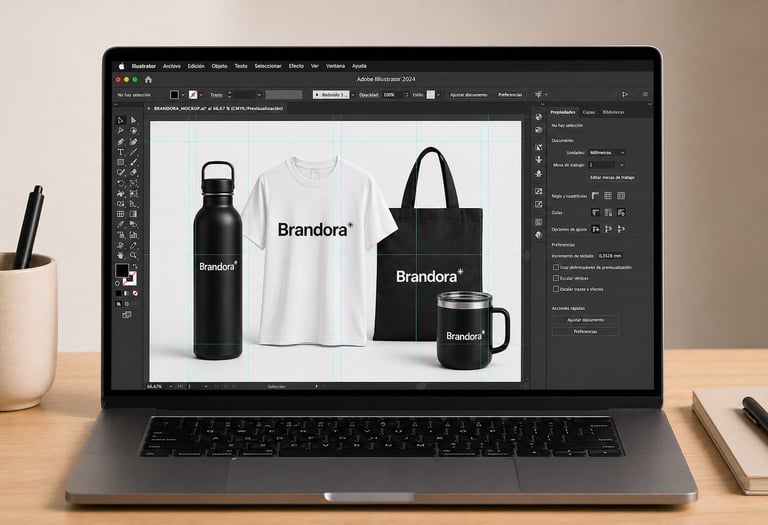This screenshot has height=525, width=768.
Task: Click Editar mesas de trabajo button
Action: [x=612, y=178]
